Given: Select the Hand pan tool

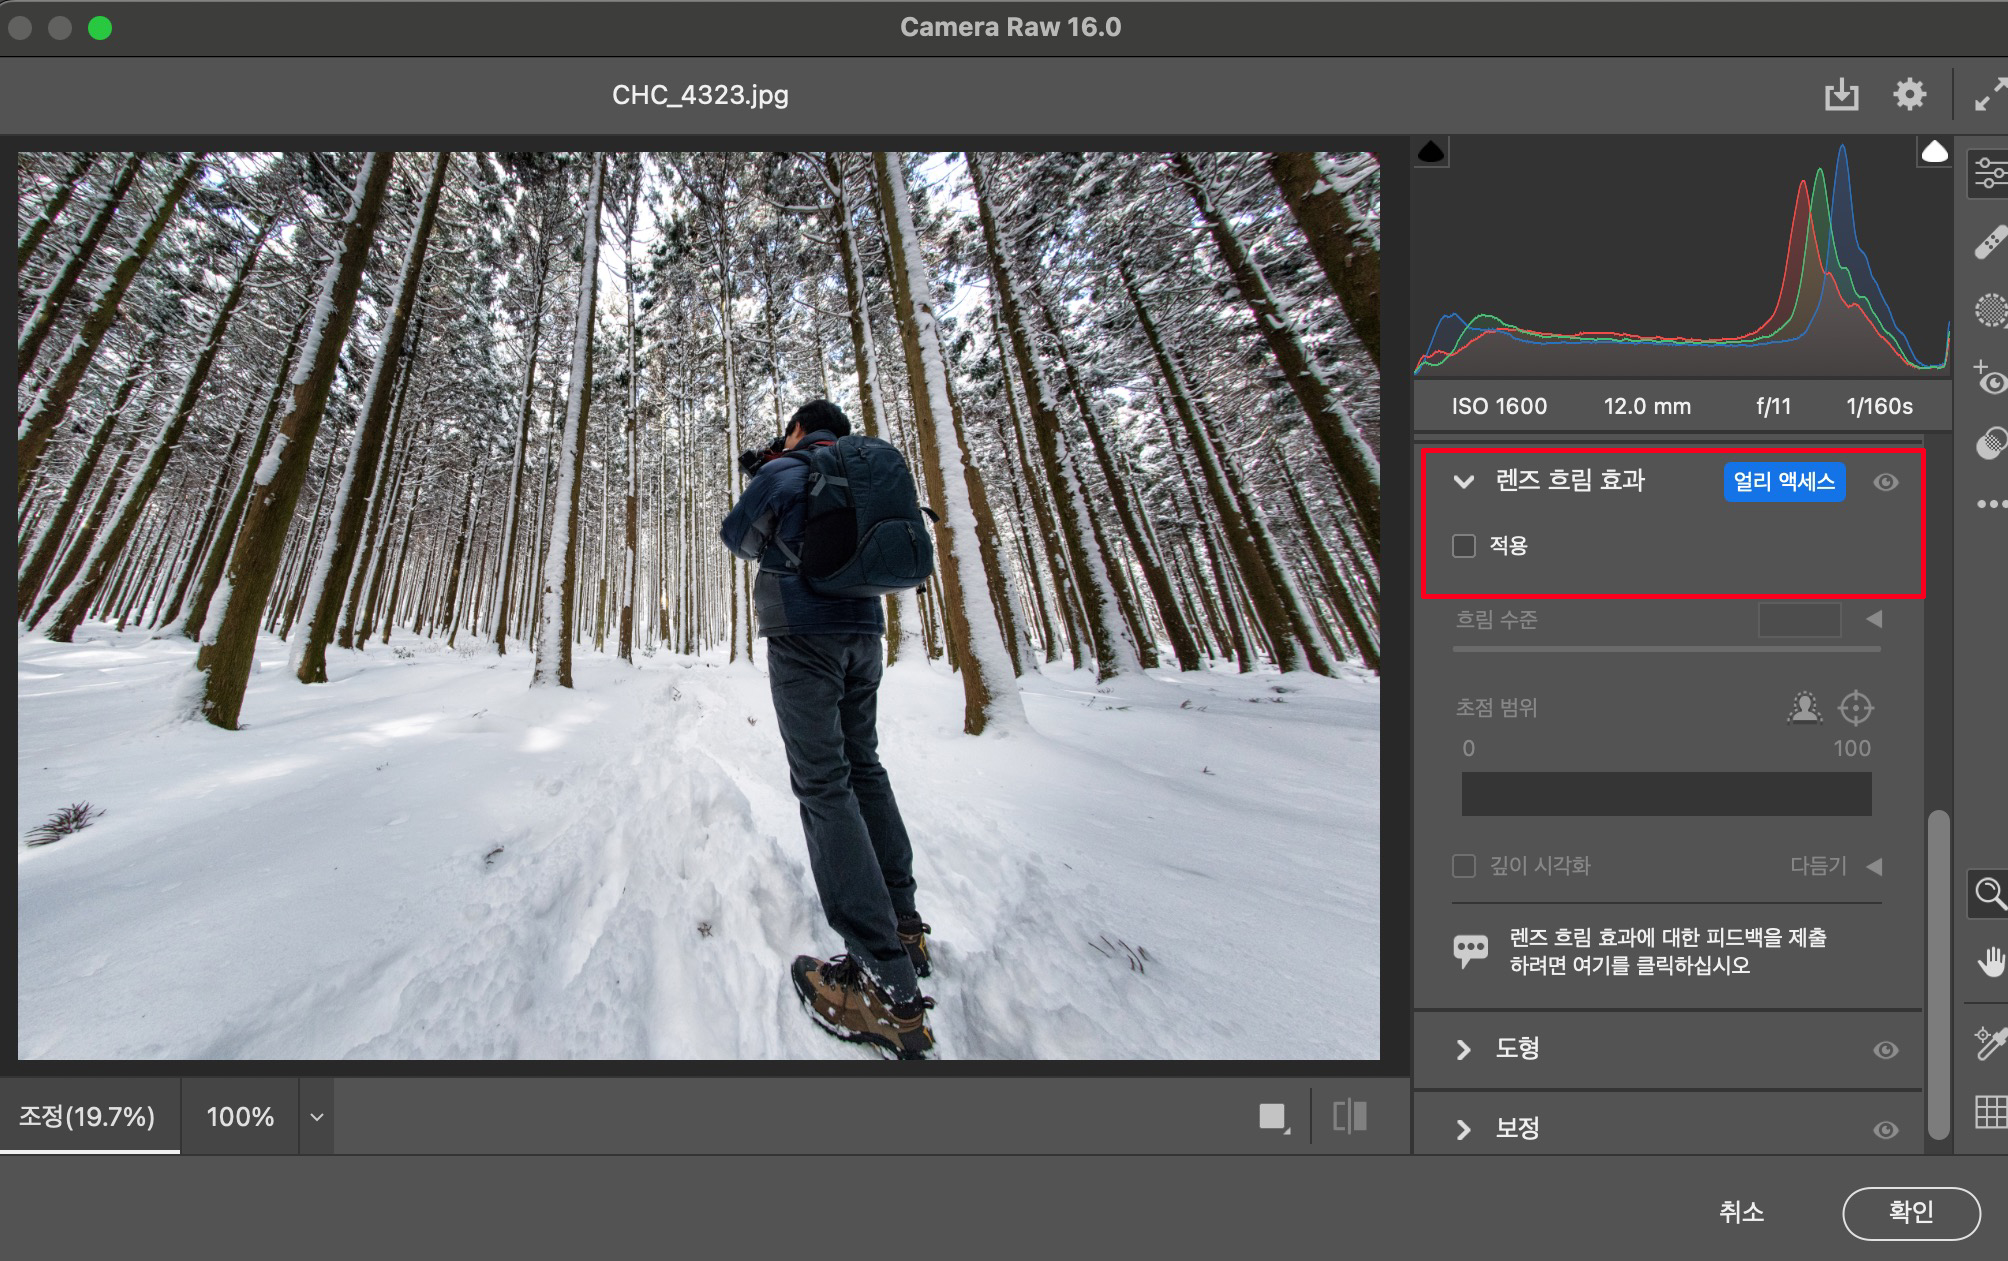Looking at the screenshot, I should (x=1990, y=962).
